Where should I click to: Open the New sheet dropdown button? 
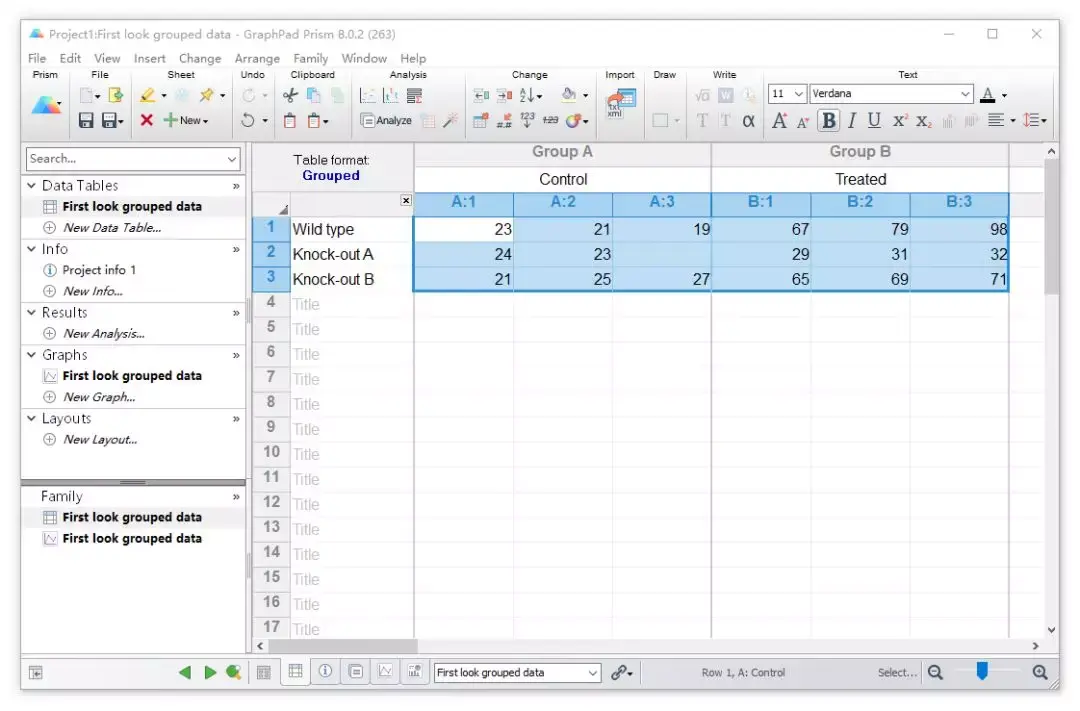pyautogui.click(x=186, y=121)
